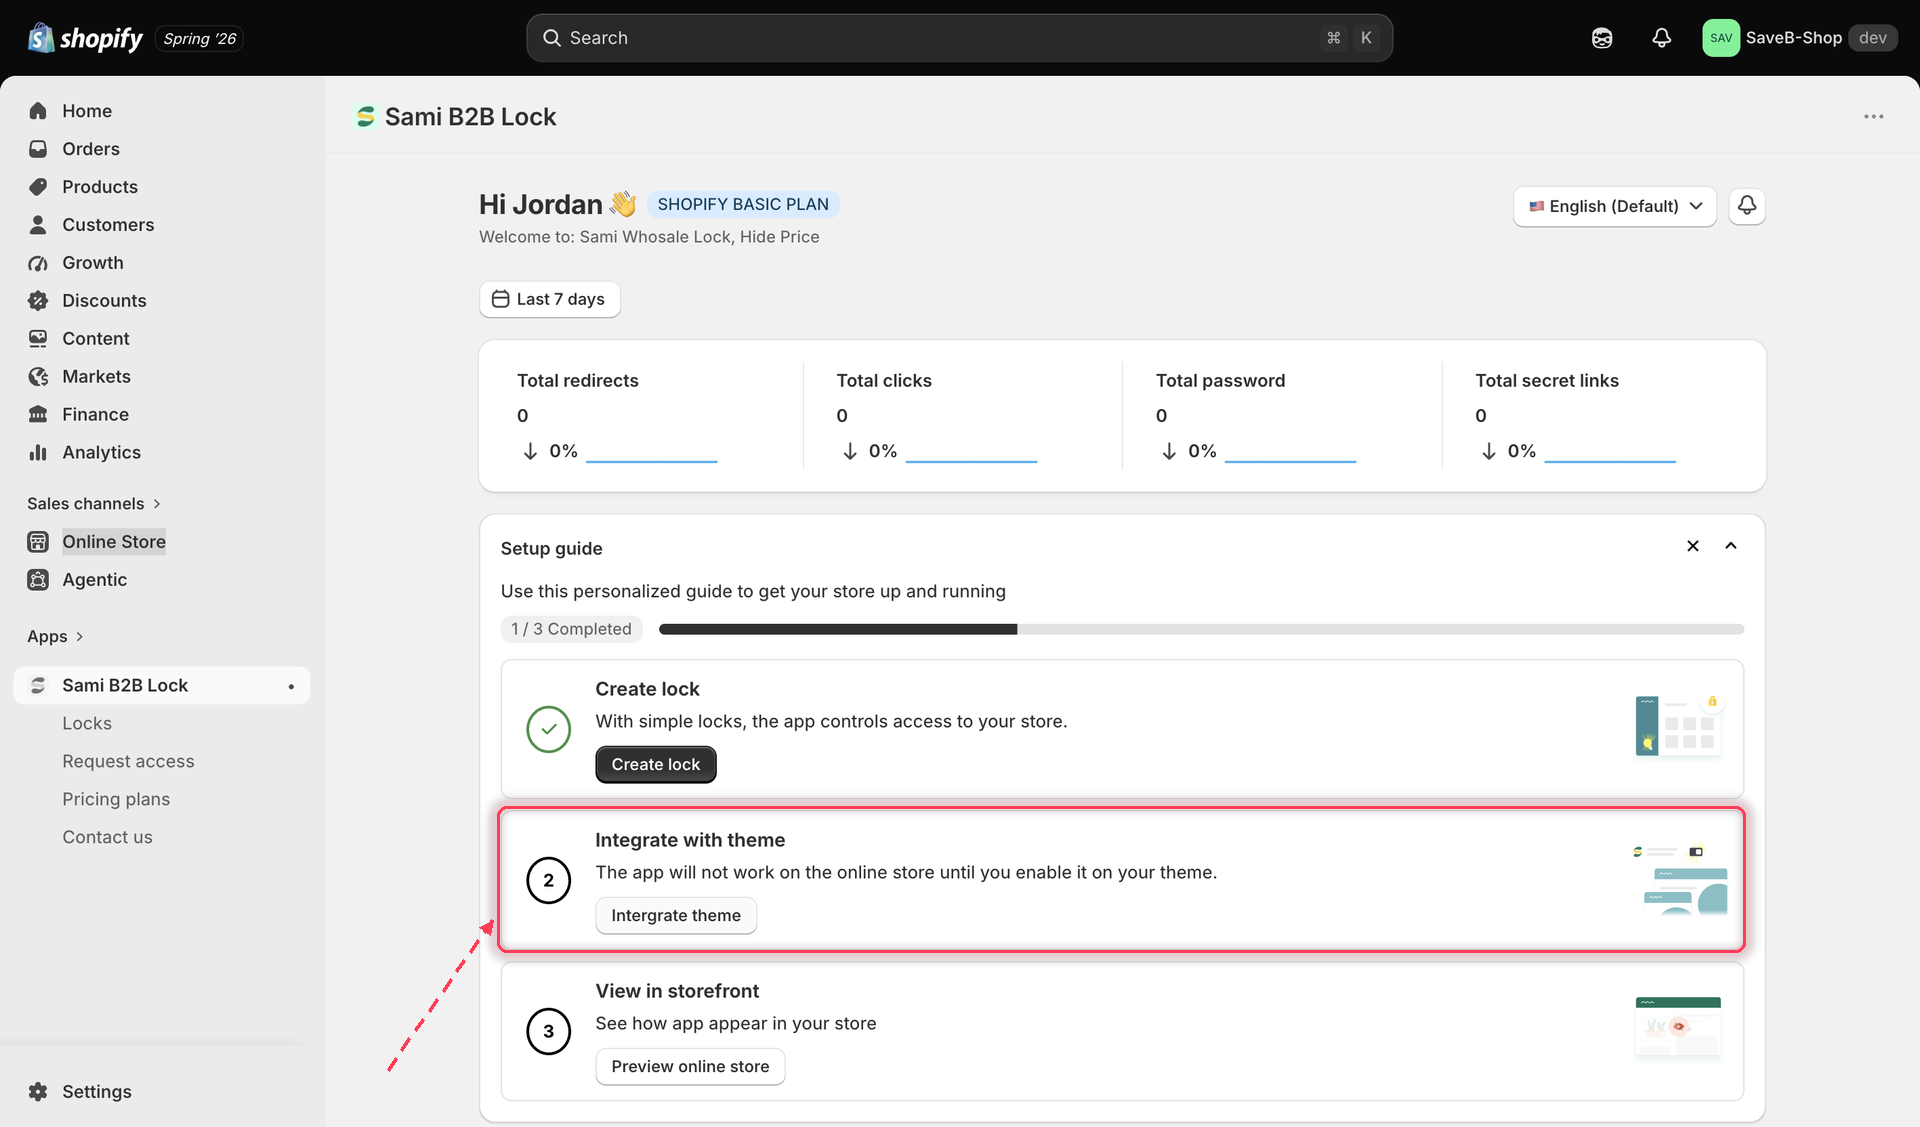This screenshot has width=1920, height=1127.
Task: Dismiss the Setup guide with X
Action: (x=1693, y=546)
